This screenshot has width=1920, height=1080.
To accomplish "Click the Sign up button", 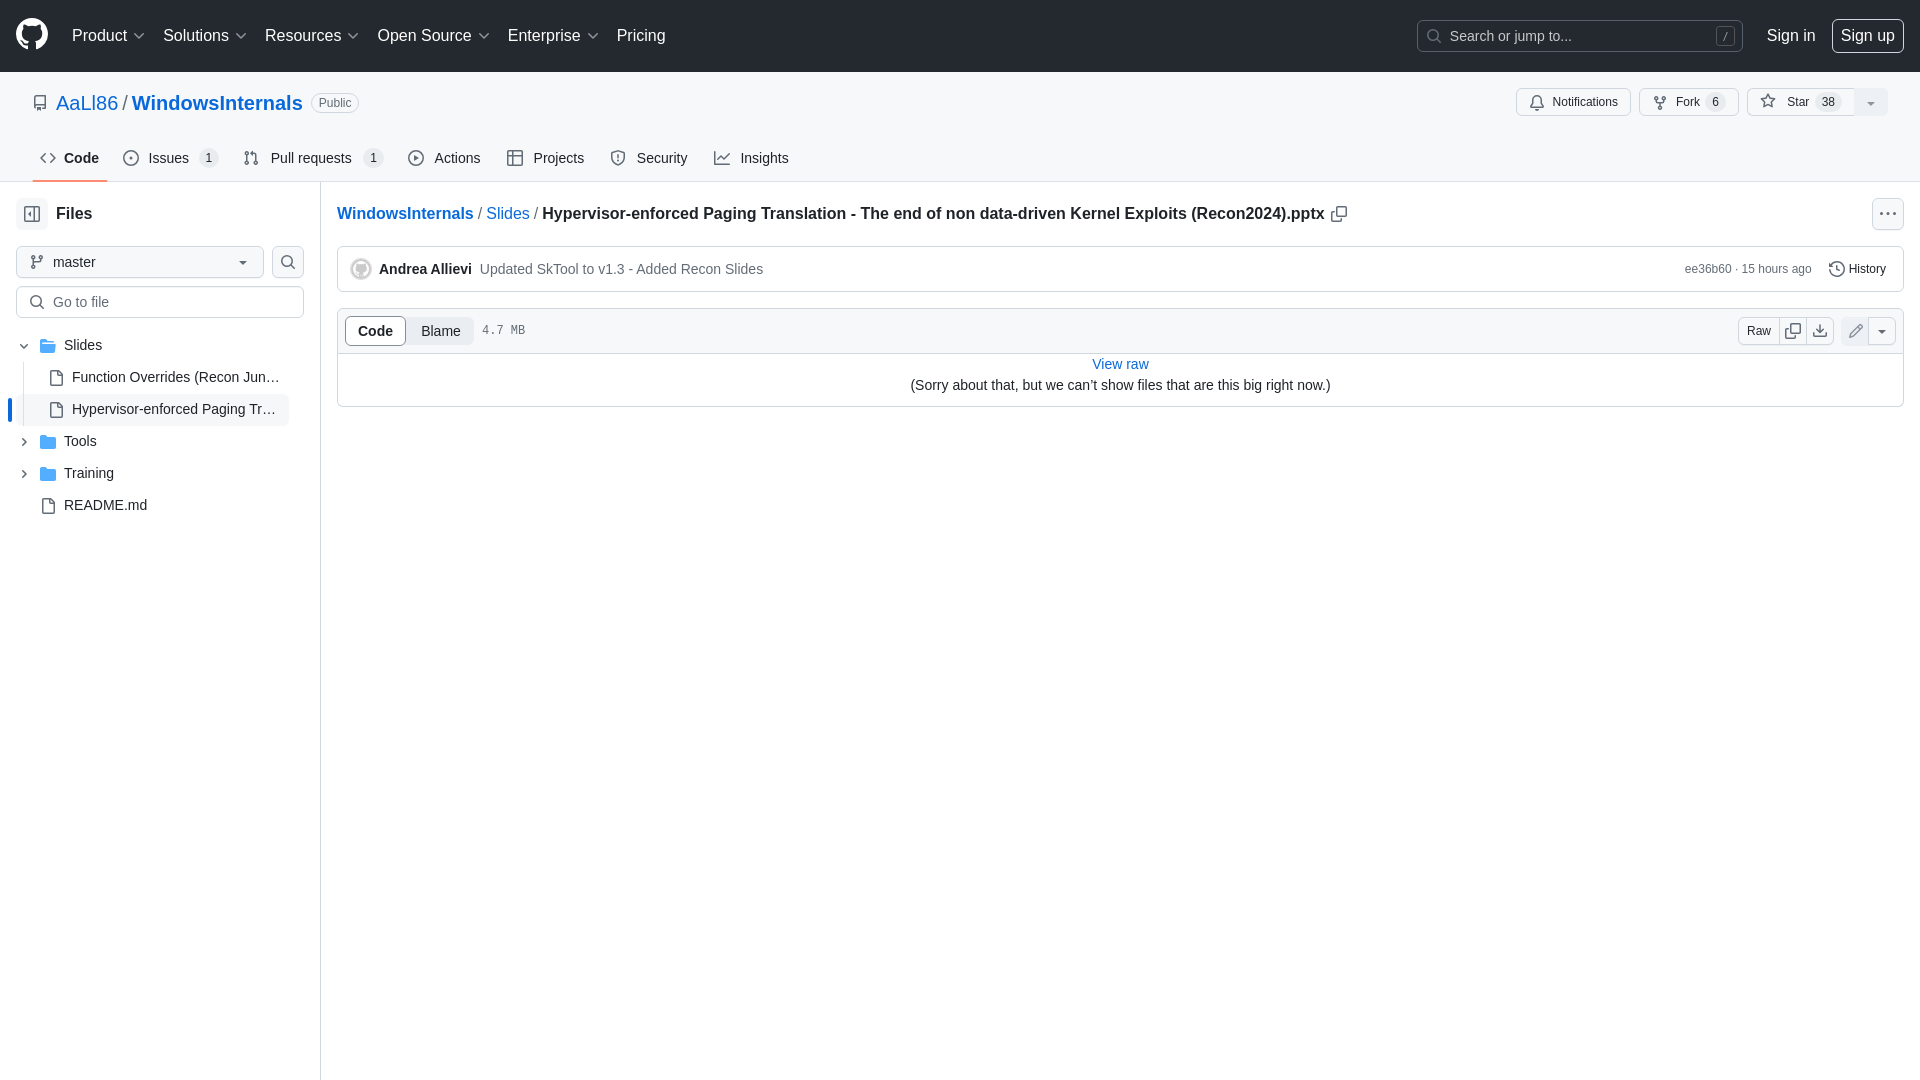I will 1867,36.
